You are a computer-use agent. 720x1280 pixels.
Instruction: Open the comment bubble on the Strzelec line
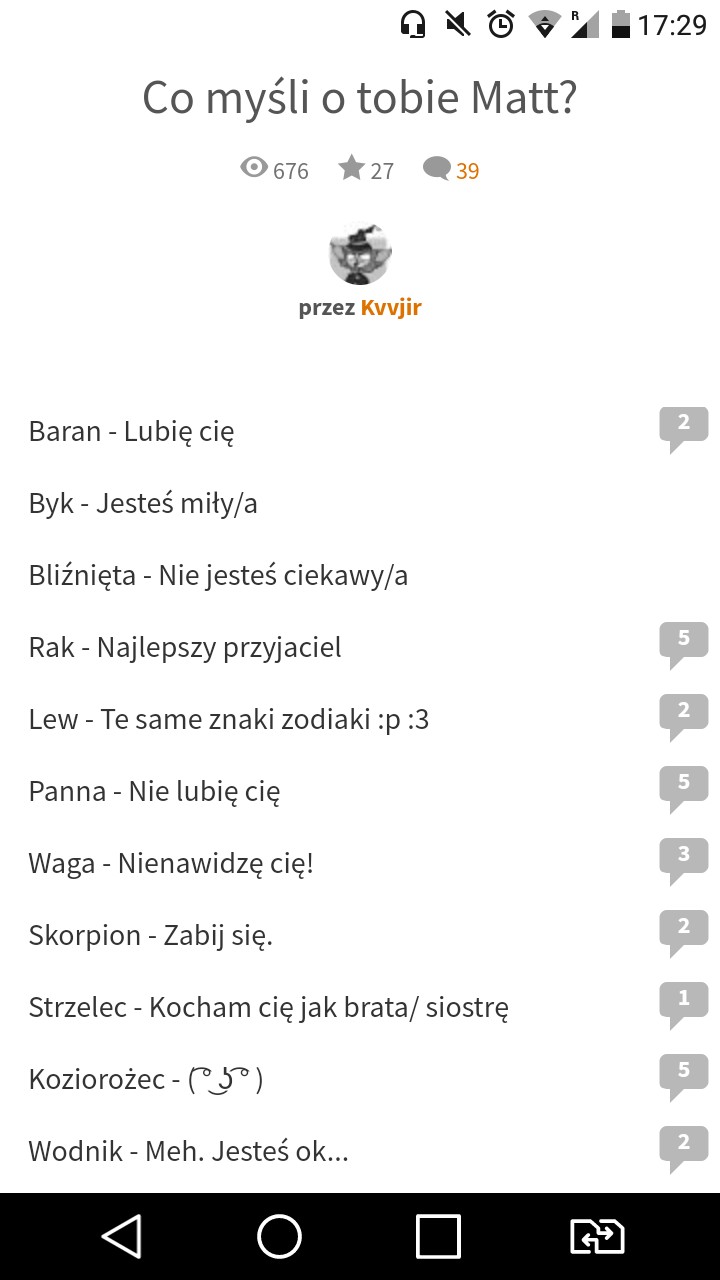683,1001
